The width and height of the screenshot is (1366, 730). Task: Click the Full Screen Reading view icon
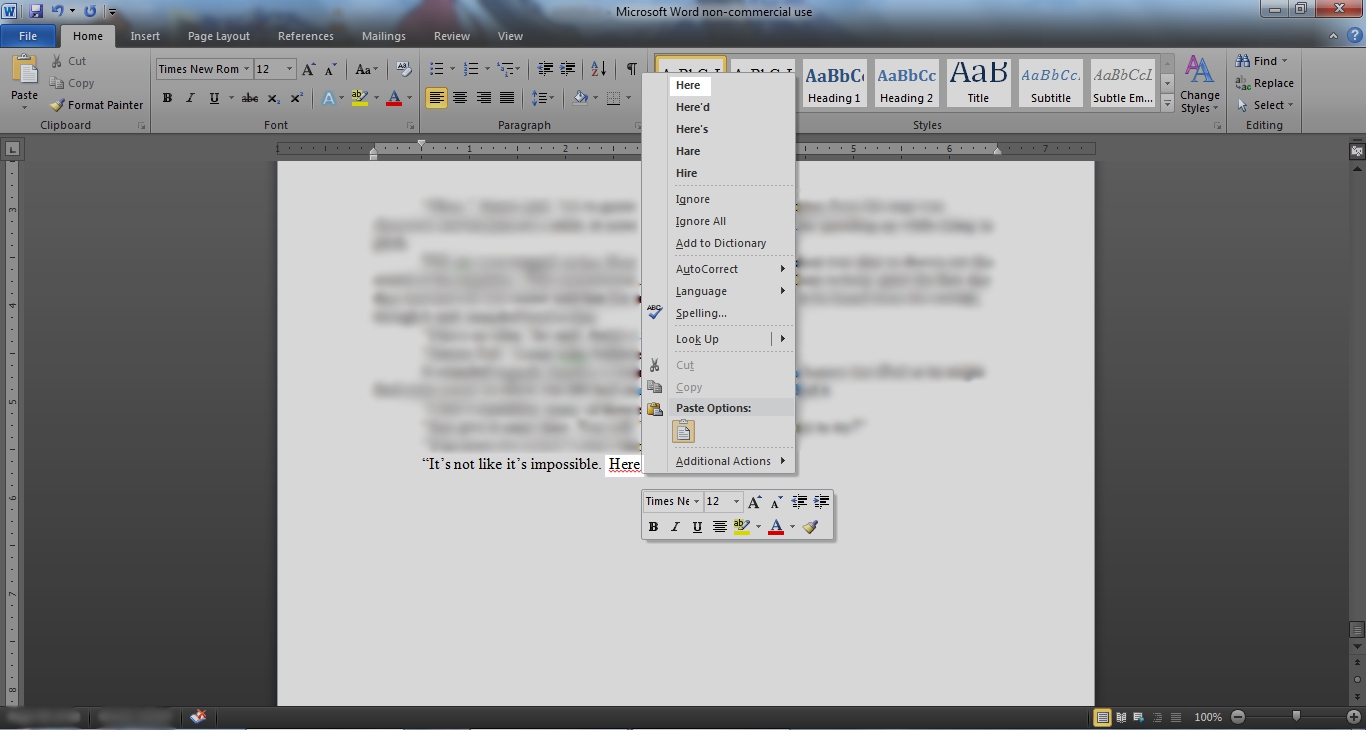tap(1121, 717)
